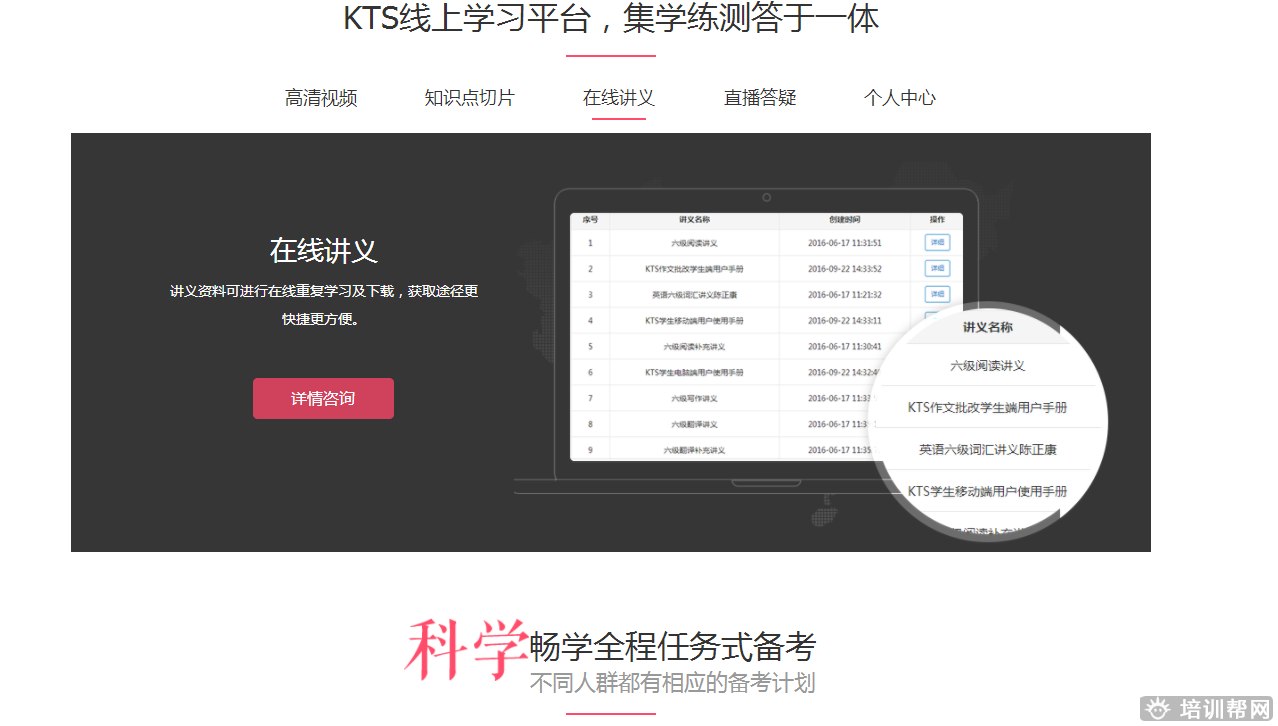Click the 培训帮网 watermark logo icon
This screenshot has height=726, width=1278.
click(x=1159, y=709)
